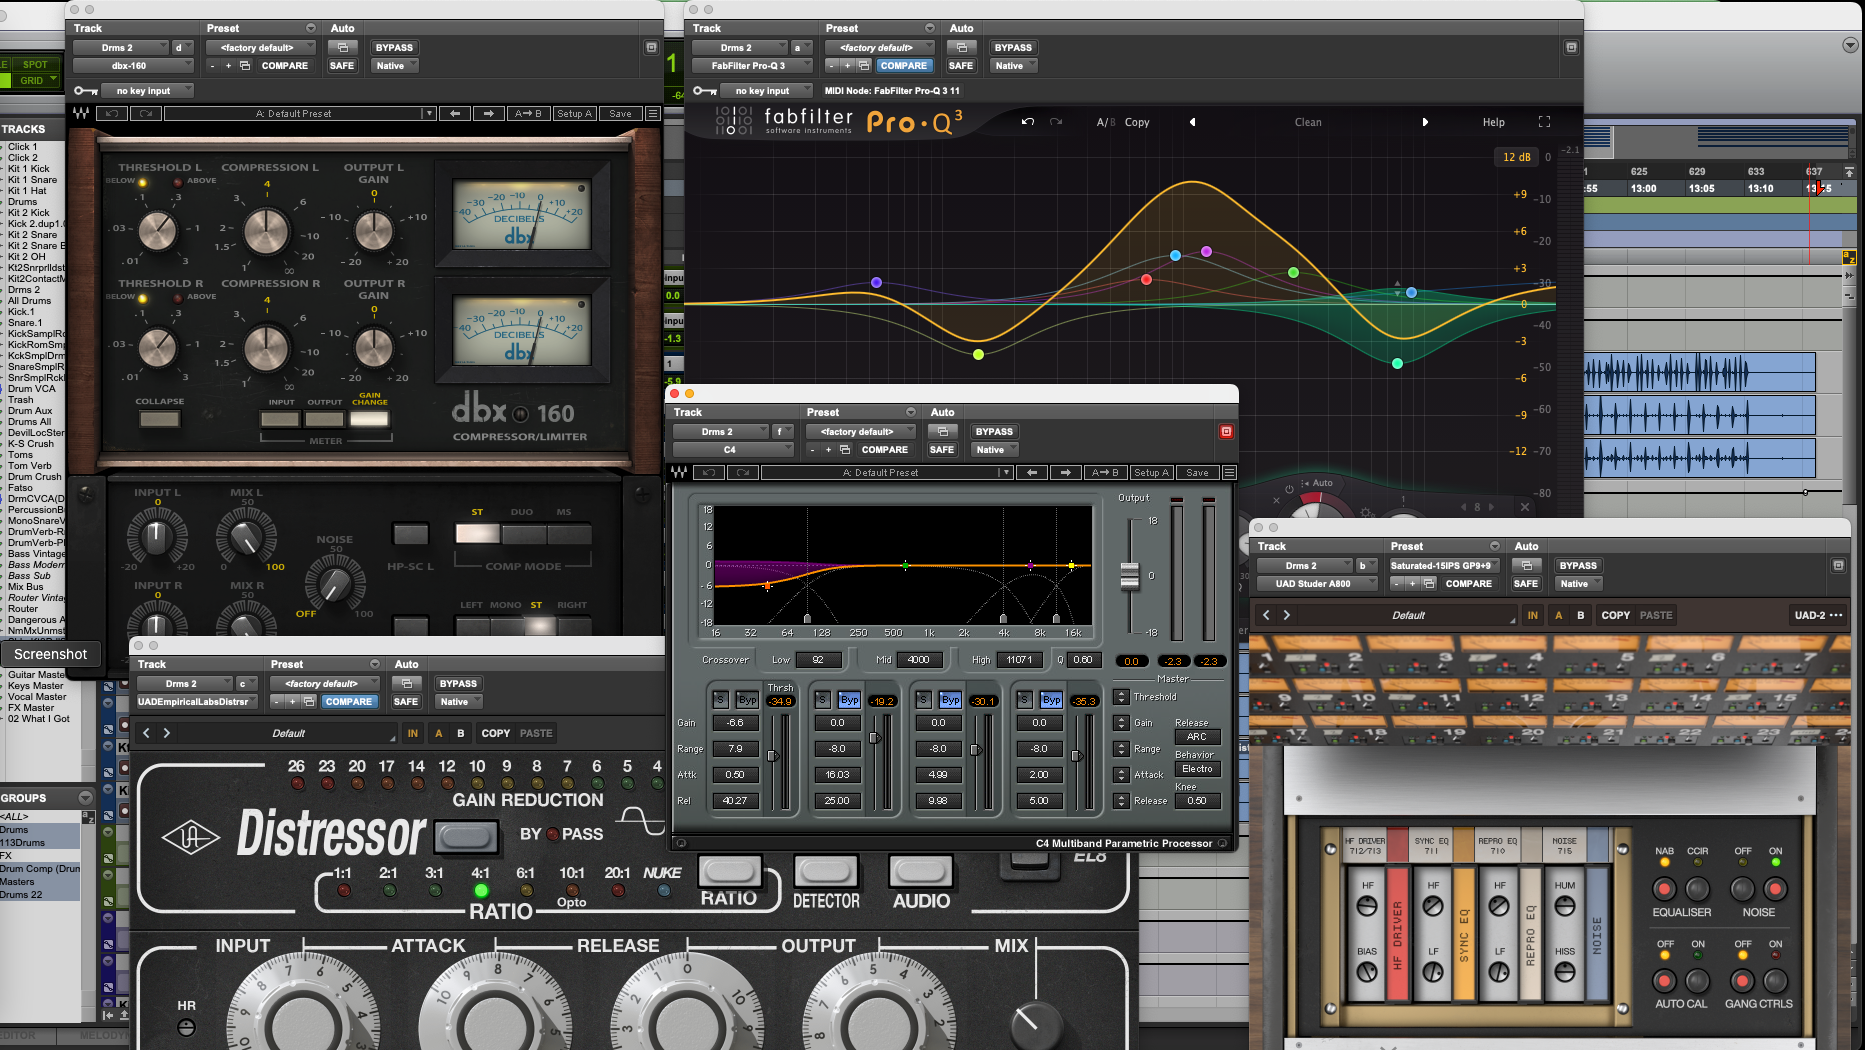
Task: Open the Preset menu arrow in Distressor window
Action: pos(375,664)
